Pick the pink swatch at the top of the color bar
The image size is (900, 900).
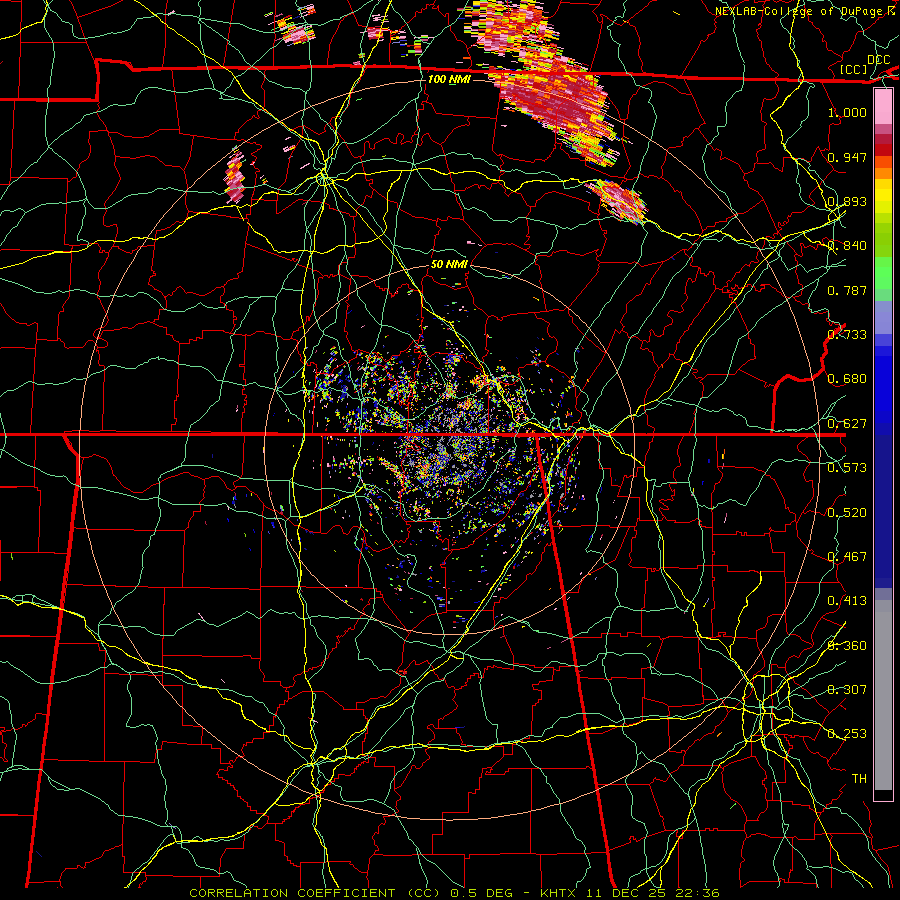pos(883,107)
